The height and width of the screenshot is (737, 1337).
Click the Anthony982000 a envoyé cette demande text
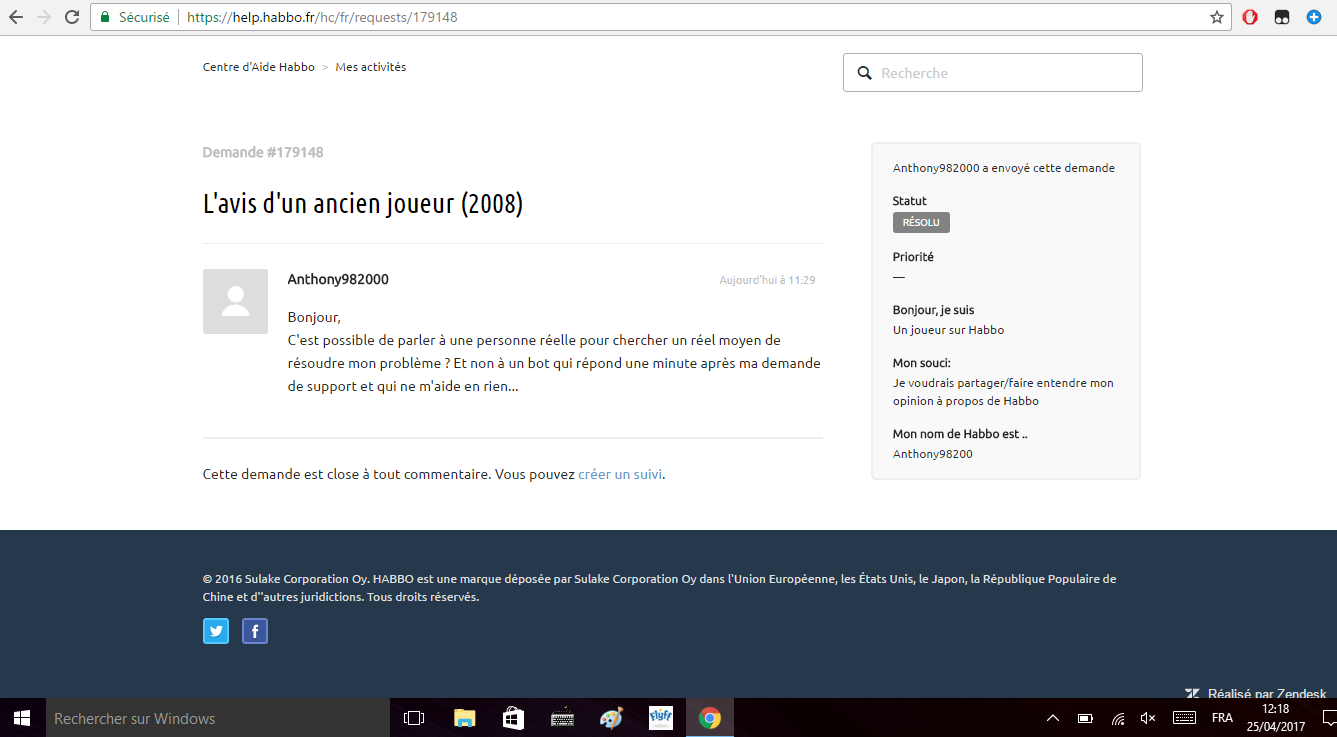click(1004, 168)
